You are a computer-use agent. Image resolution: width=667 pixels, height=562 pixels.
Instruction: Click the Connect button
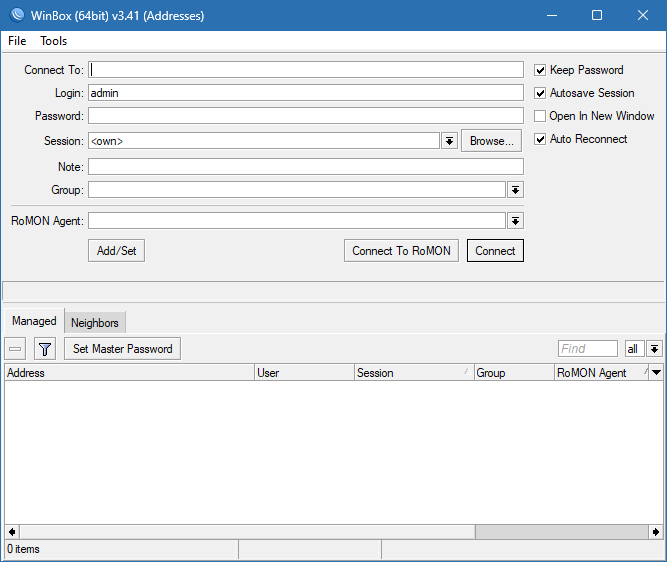pyautogui.click(x=495, y=251)
